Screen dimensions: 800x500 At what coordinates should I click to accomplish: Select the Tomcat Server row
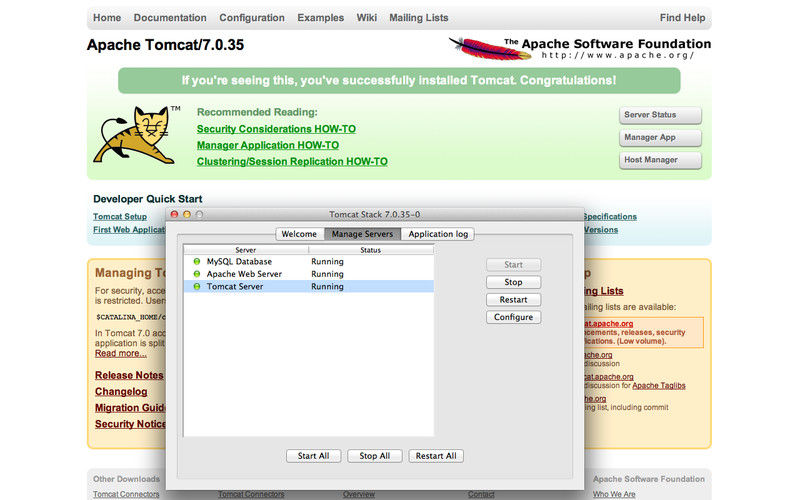(x=309, y=286)
